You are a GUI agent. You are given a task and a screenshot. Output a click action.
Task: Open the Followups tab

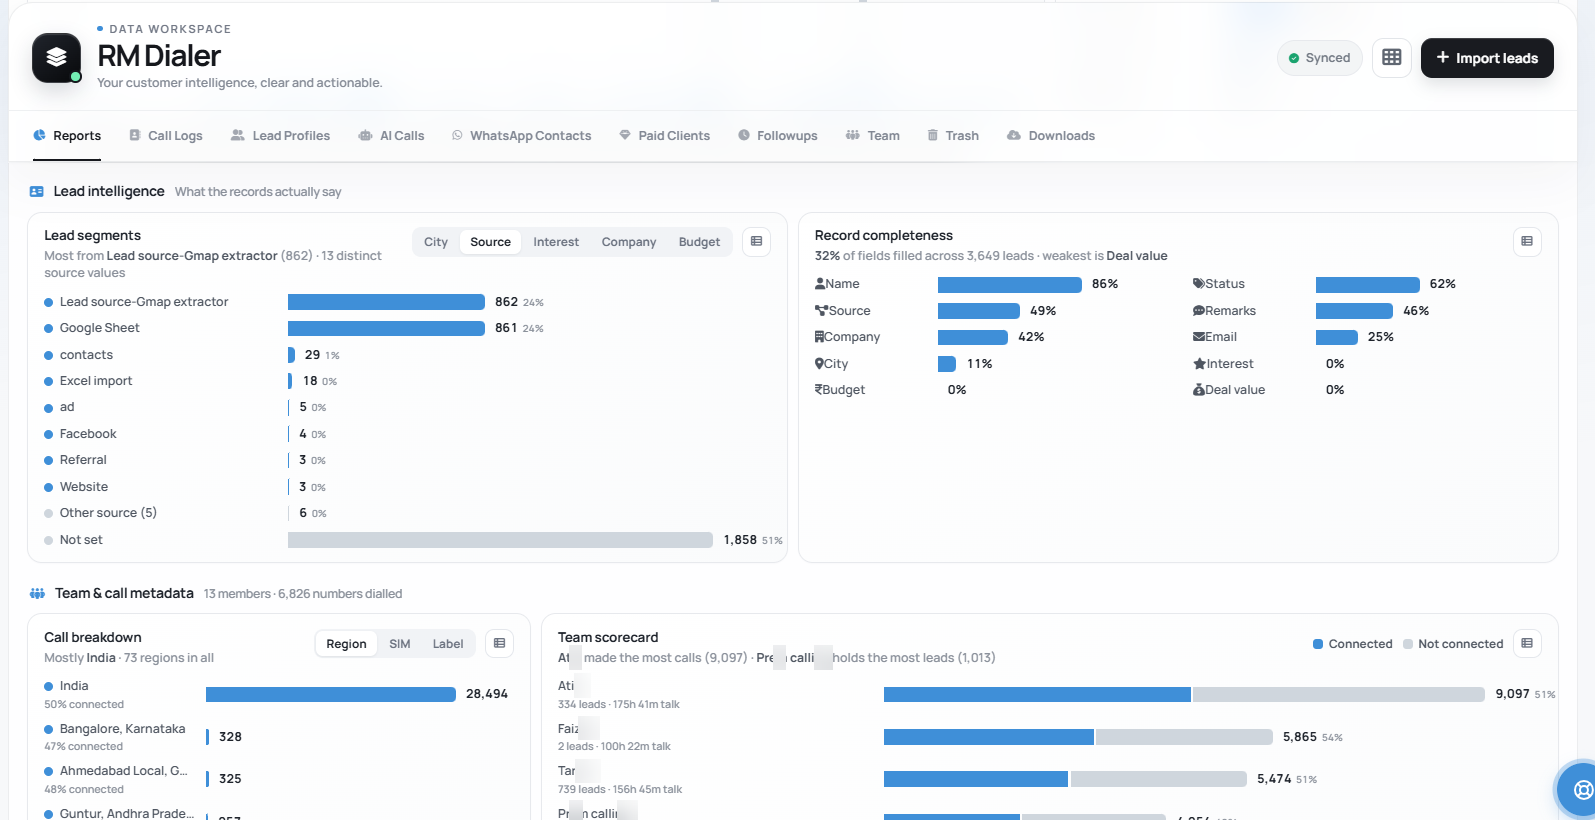point(778,136)
